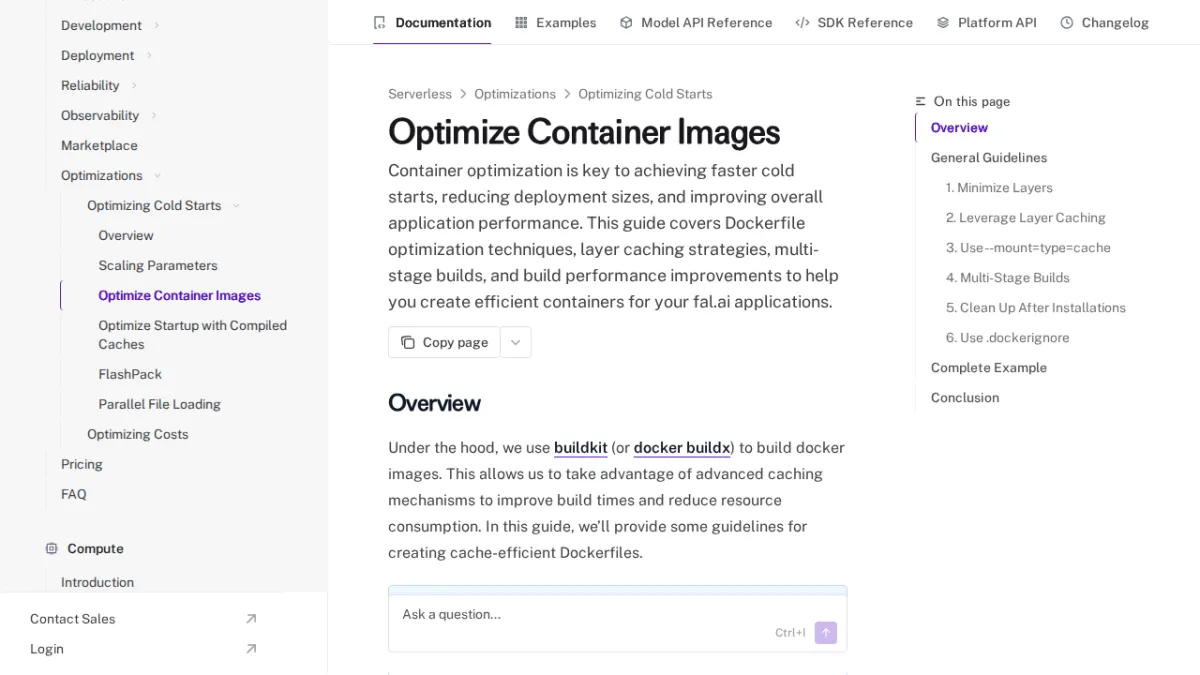The height and width of the screenshot is (675, 1200).
Task: Open Scaling Parameters in sidebar
Action: tap(158, 265)
